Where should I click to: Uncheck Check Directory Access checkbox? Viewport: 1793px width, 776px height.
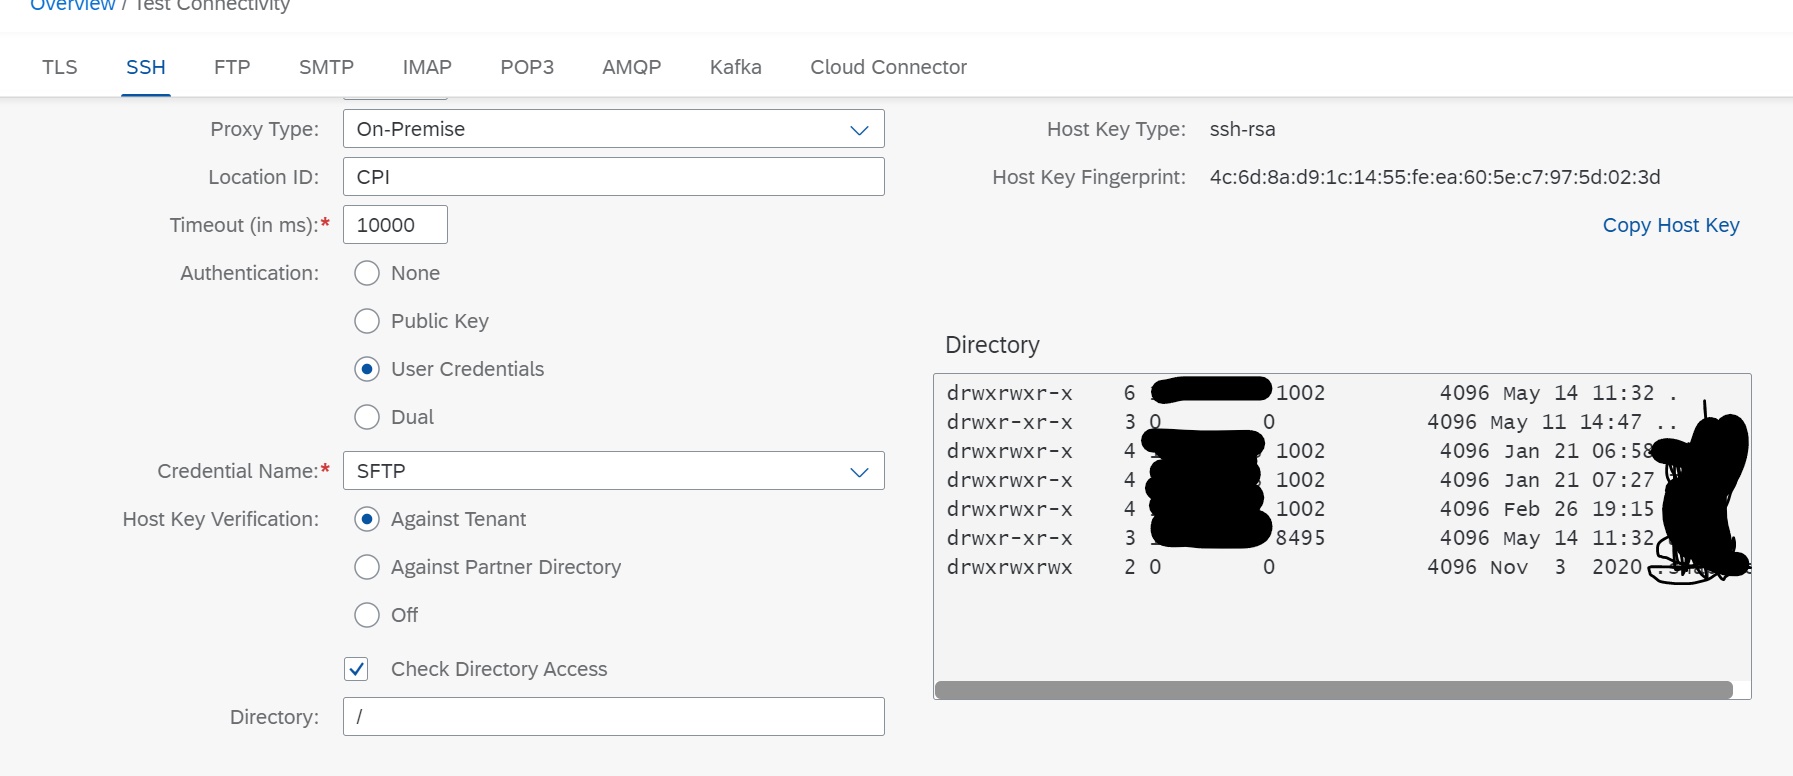click(356, 669)
